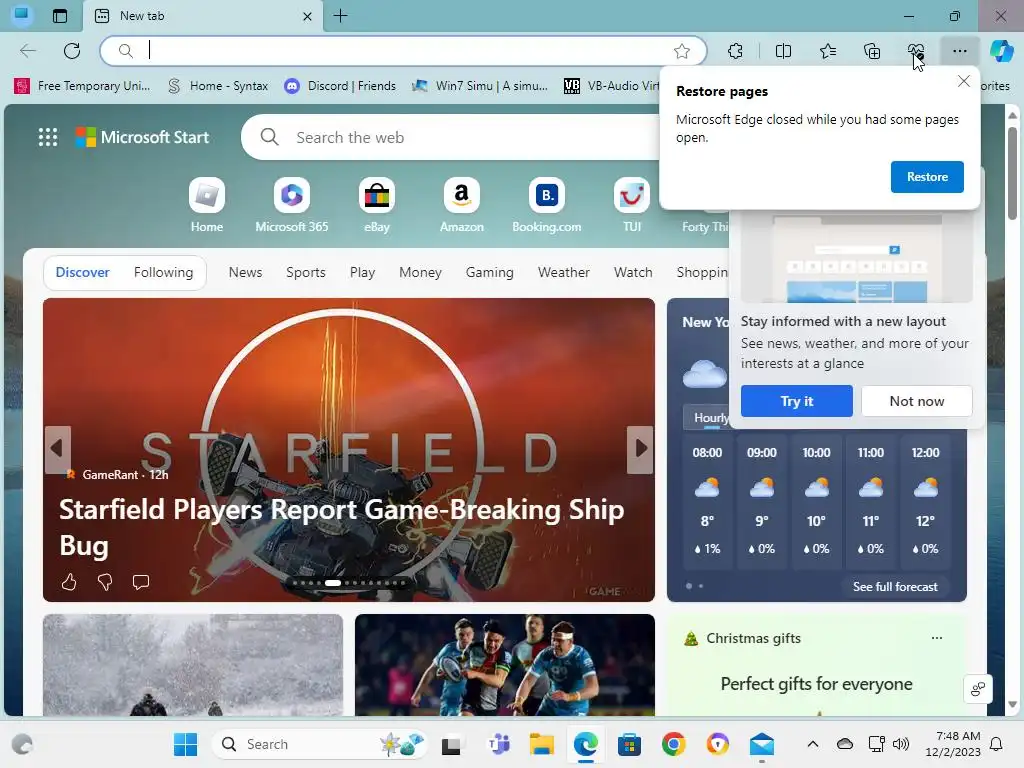This screenshot has width=1024, height=768.
Task: Open the News category
Action: coord(245,272)
